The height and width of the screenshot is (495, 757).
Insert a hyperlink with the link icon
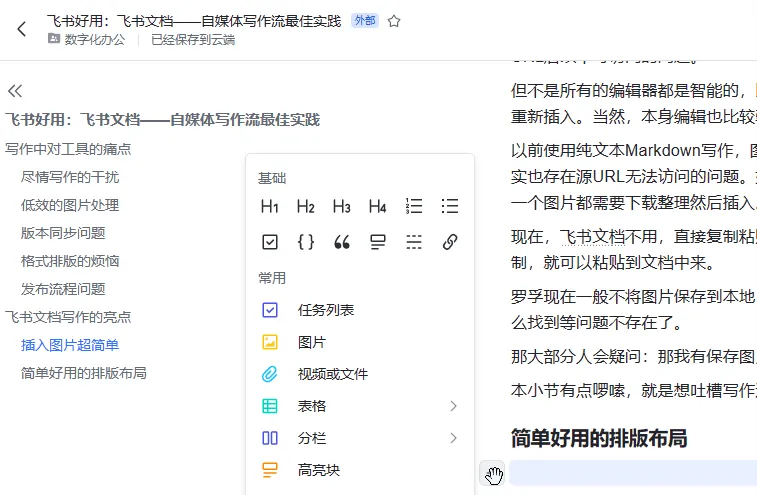(x=449, y=241)
